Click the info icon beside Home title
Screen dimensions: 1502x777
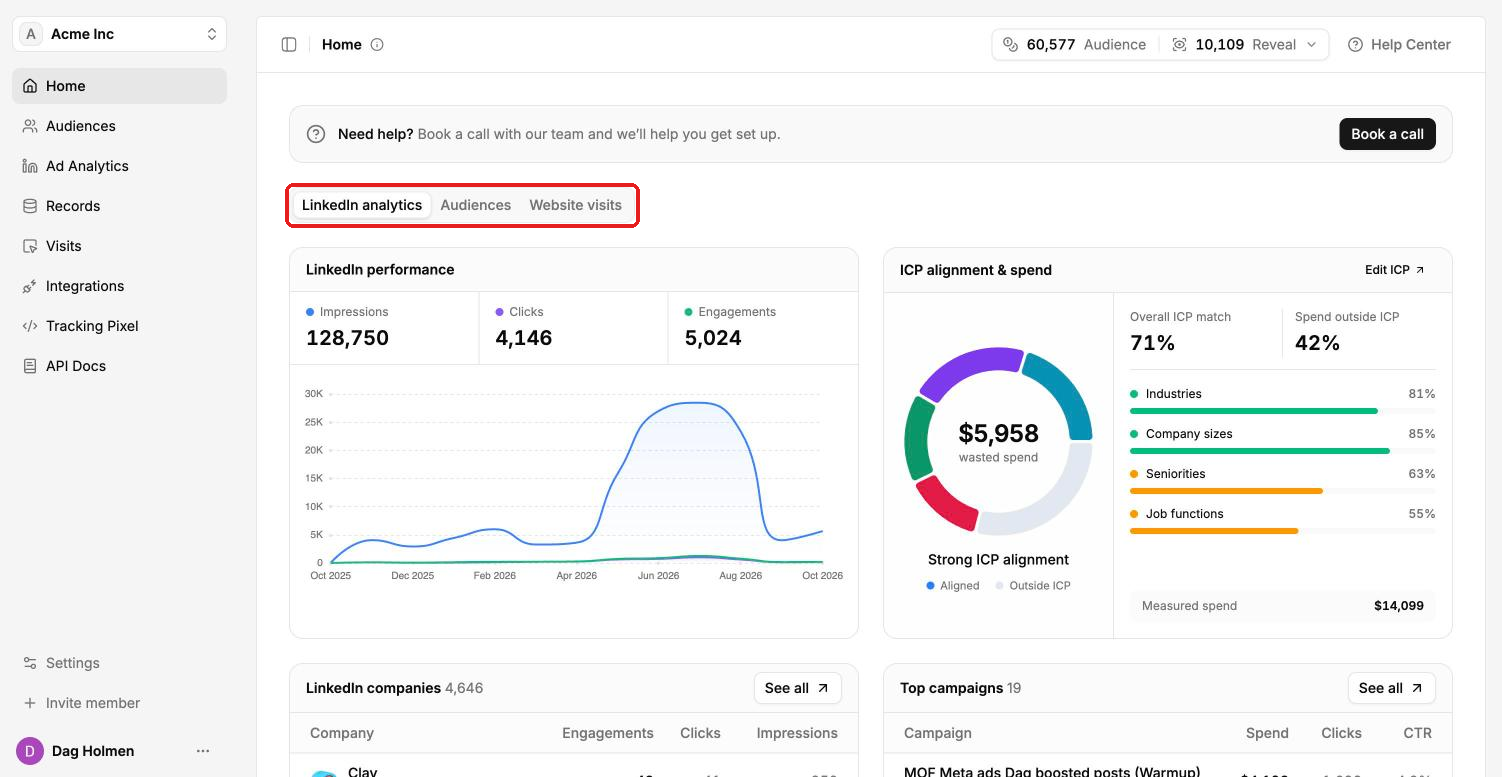point(377,44)
